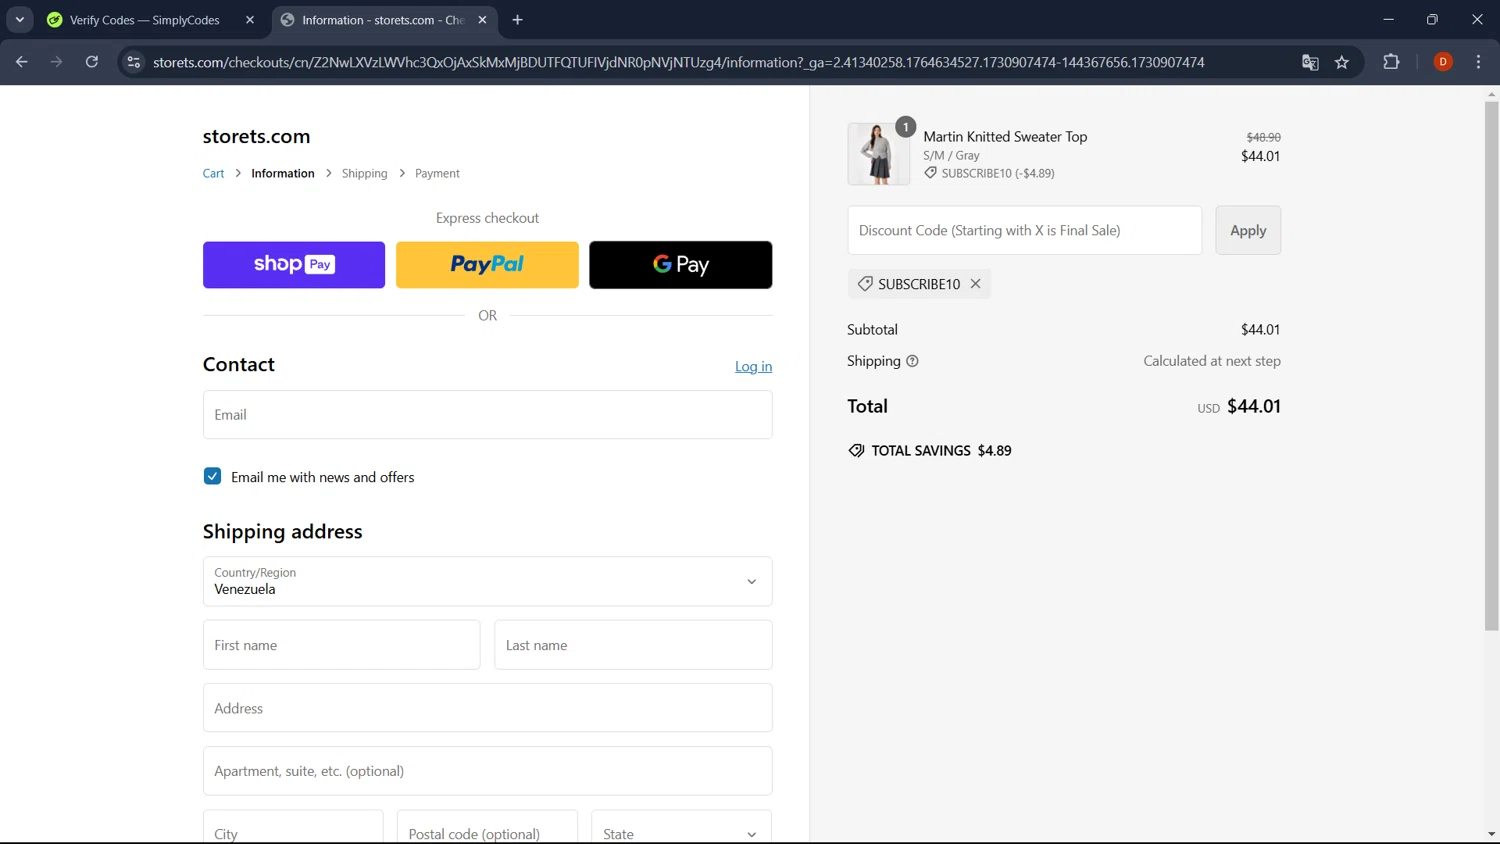Open a new browser tab
The image size is (1500, 844).
pyautogui.click(x=517, y=20)
